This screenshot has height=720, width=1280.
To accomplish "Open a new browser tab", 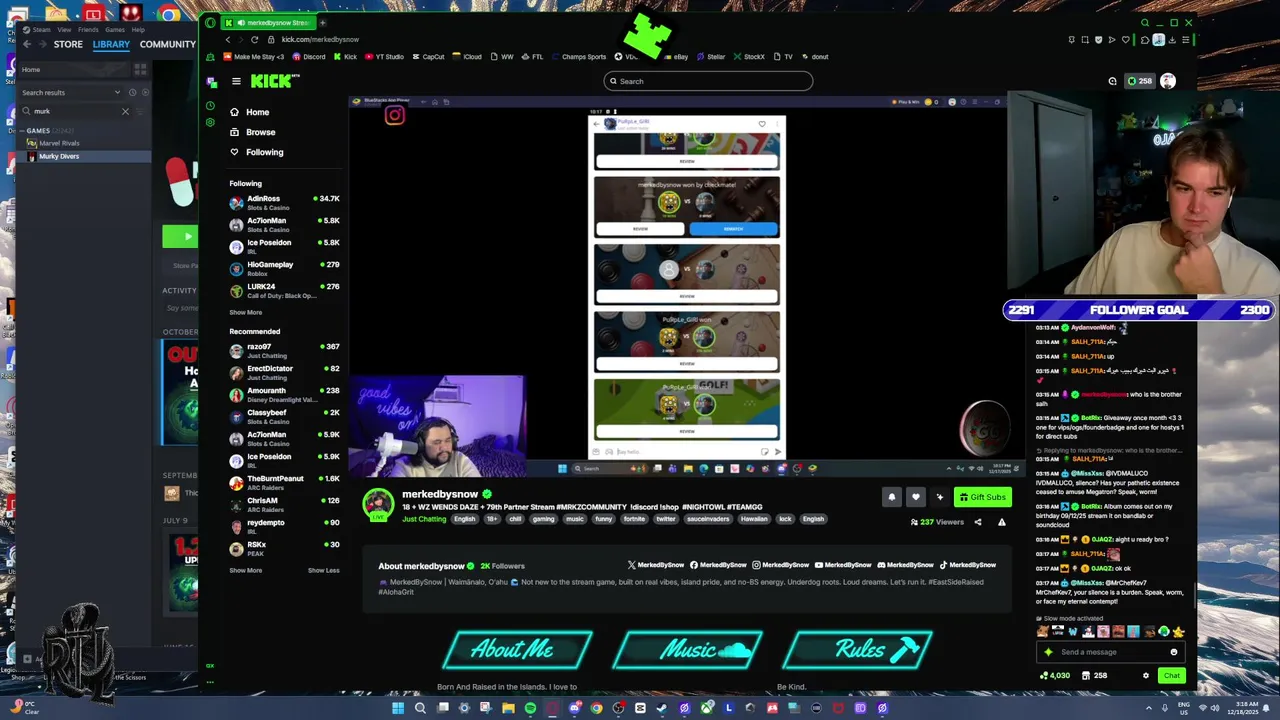I will point(322,22).
